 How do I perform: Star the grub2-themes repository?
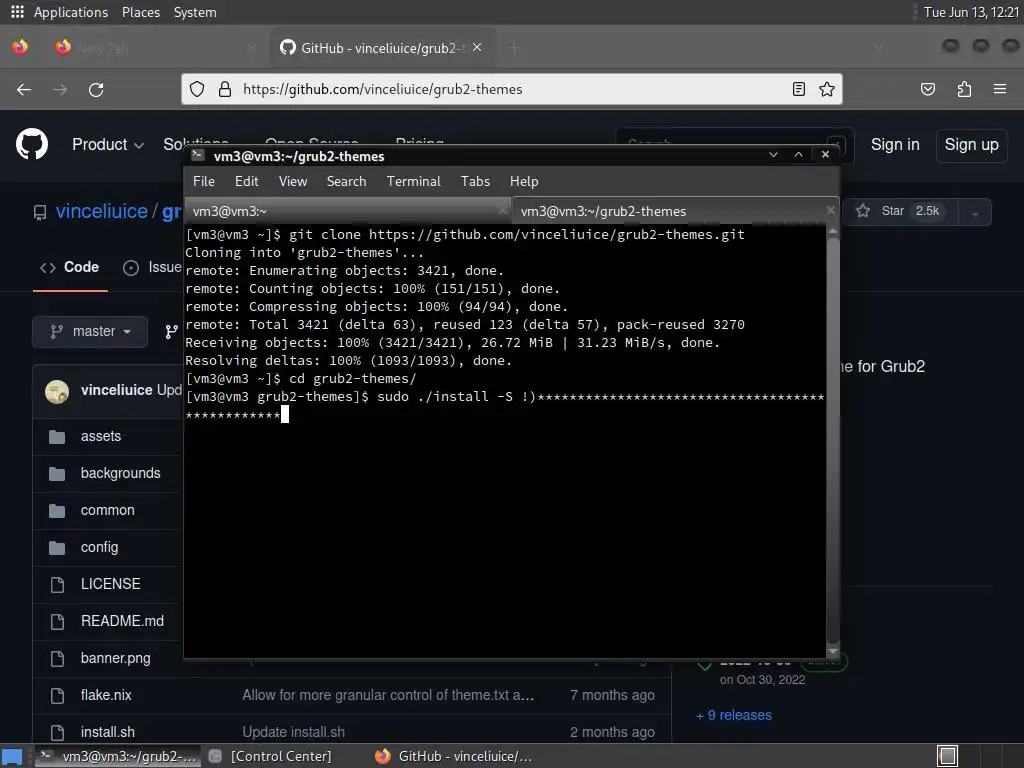point(899,211)
